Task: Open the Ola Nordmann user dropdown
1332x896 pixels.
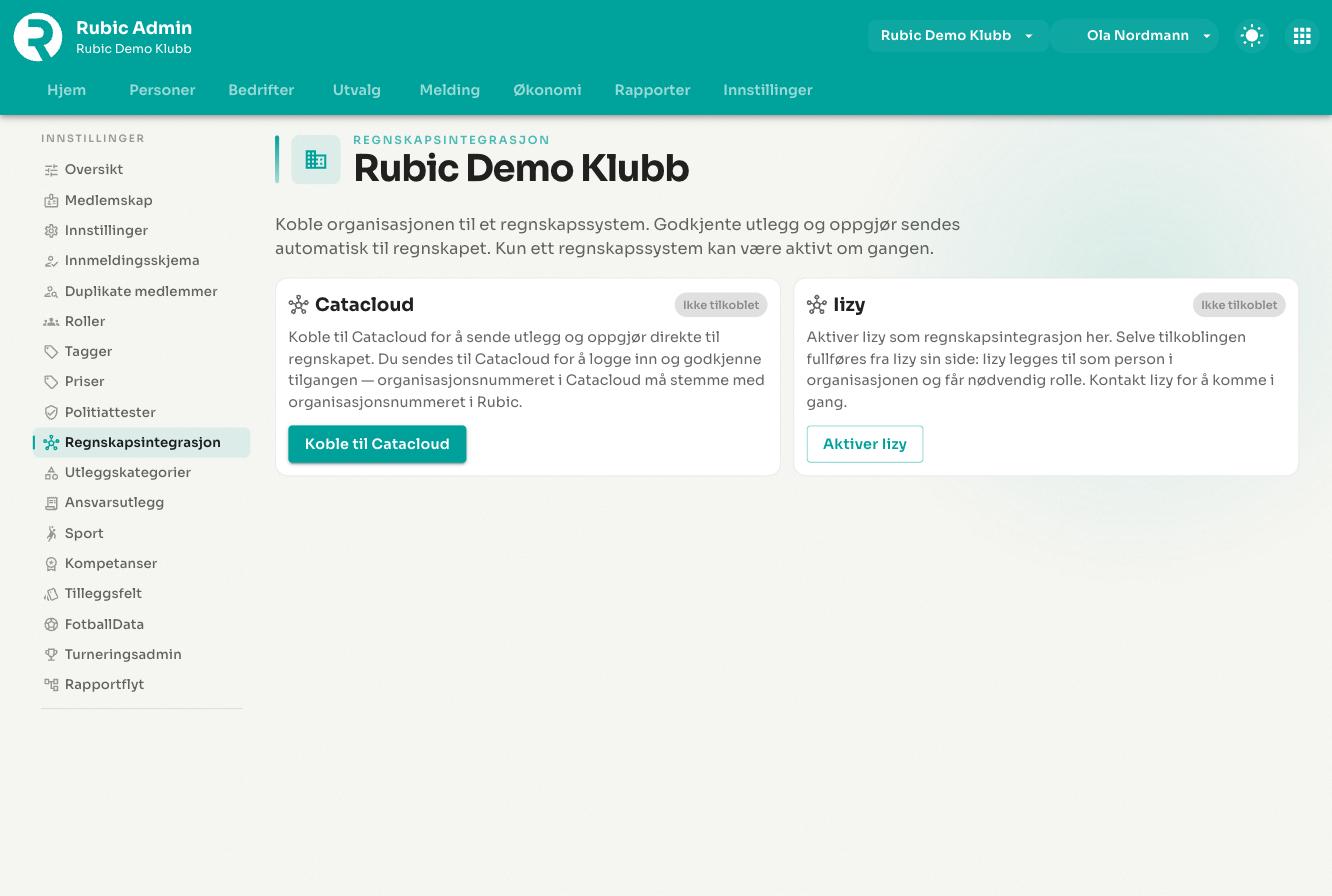Action: 1135,36
